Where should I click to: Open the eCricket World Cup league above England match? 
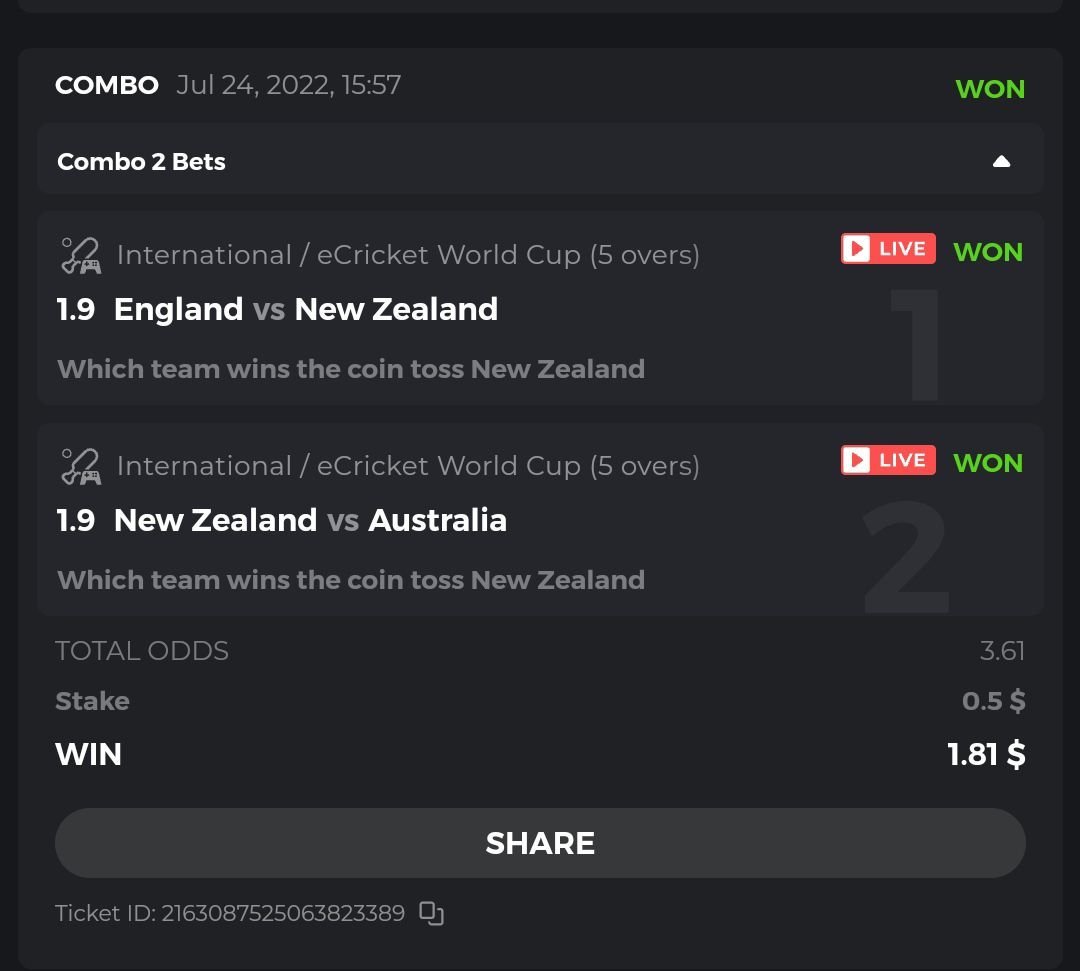tap(408, 255)
